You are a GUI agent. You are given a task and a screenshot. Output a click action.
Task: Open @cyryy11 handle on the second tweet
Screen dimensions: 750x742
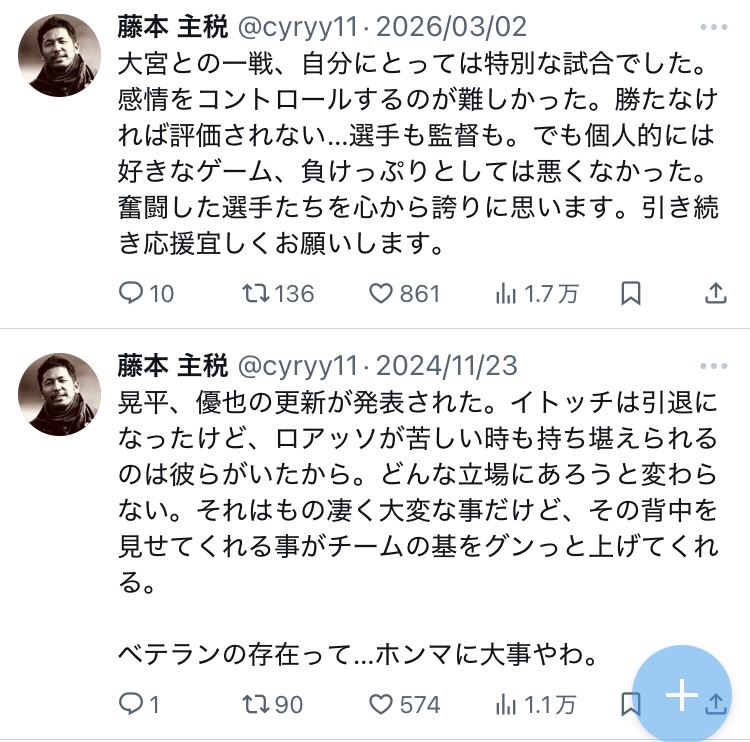coord(297,364)
